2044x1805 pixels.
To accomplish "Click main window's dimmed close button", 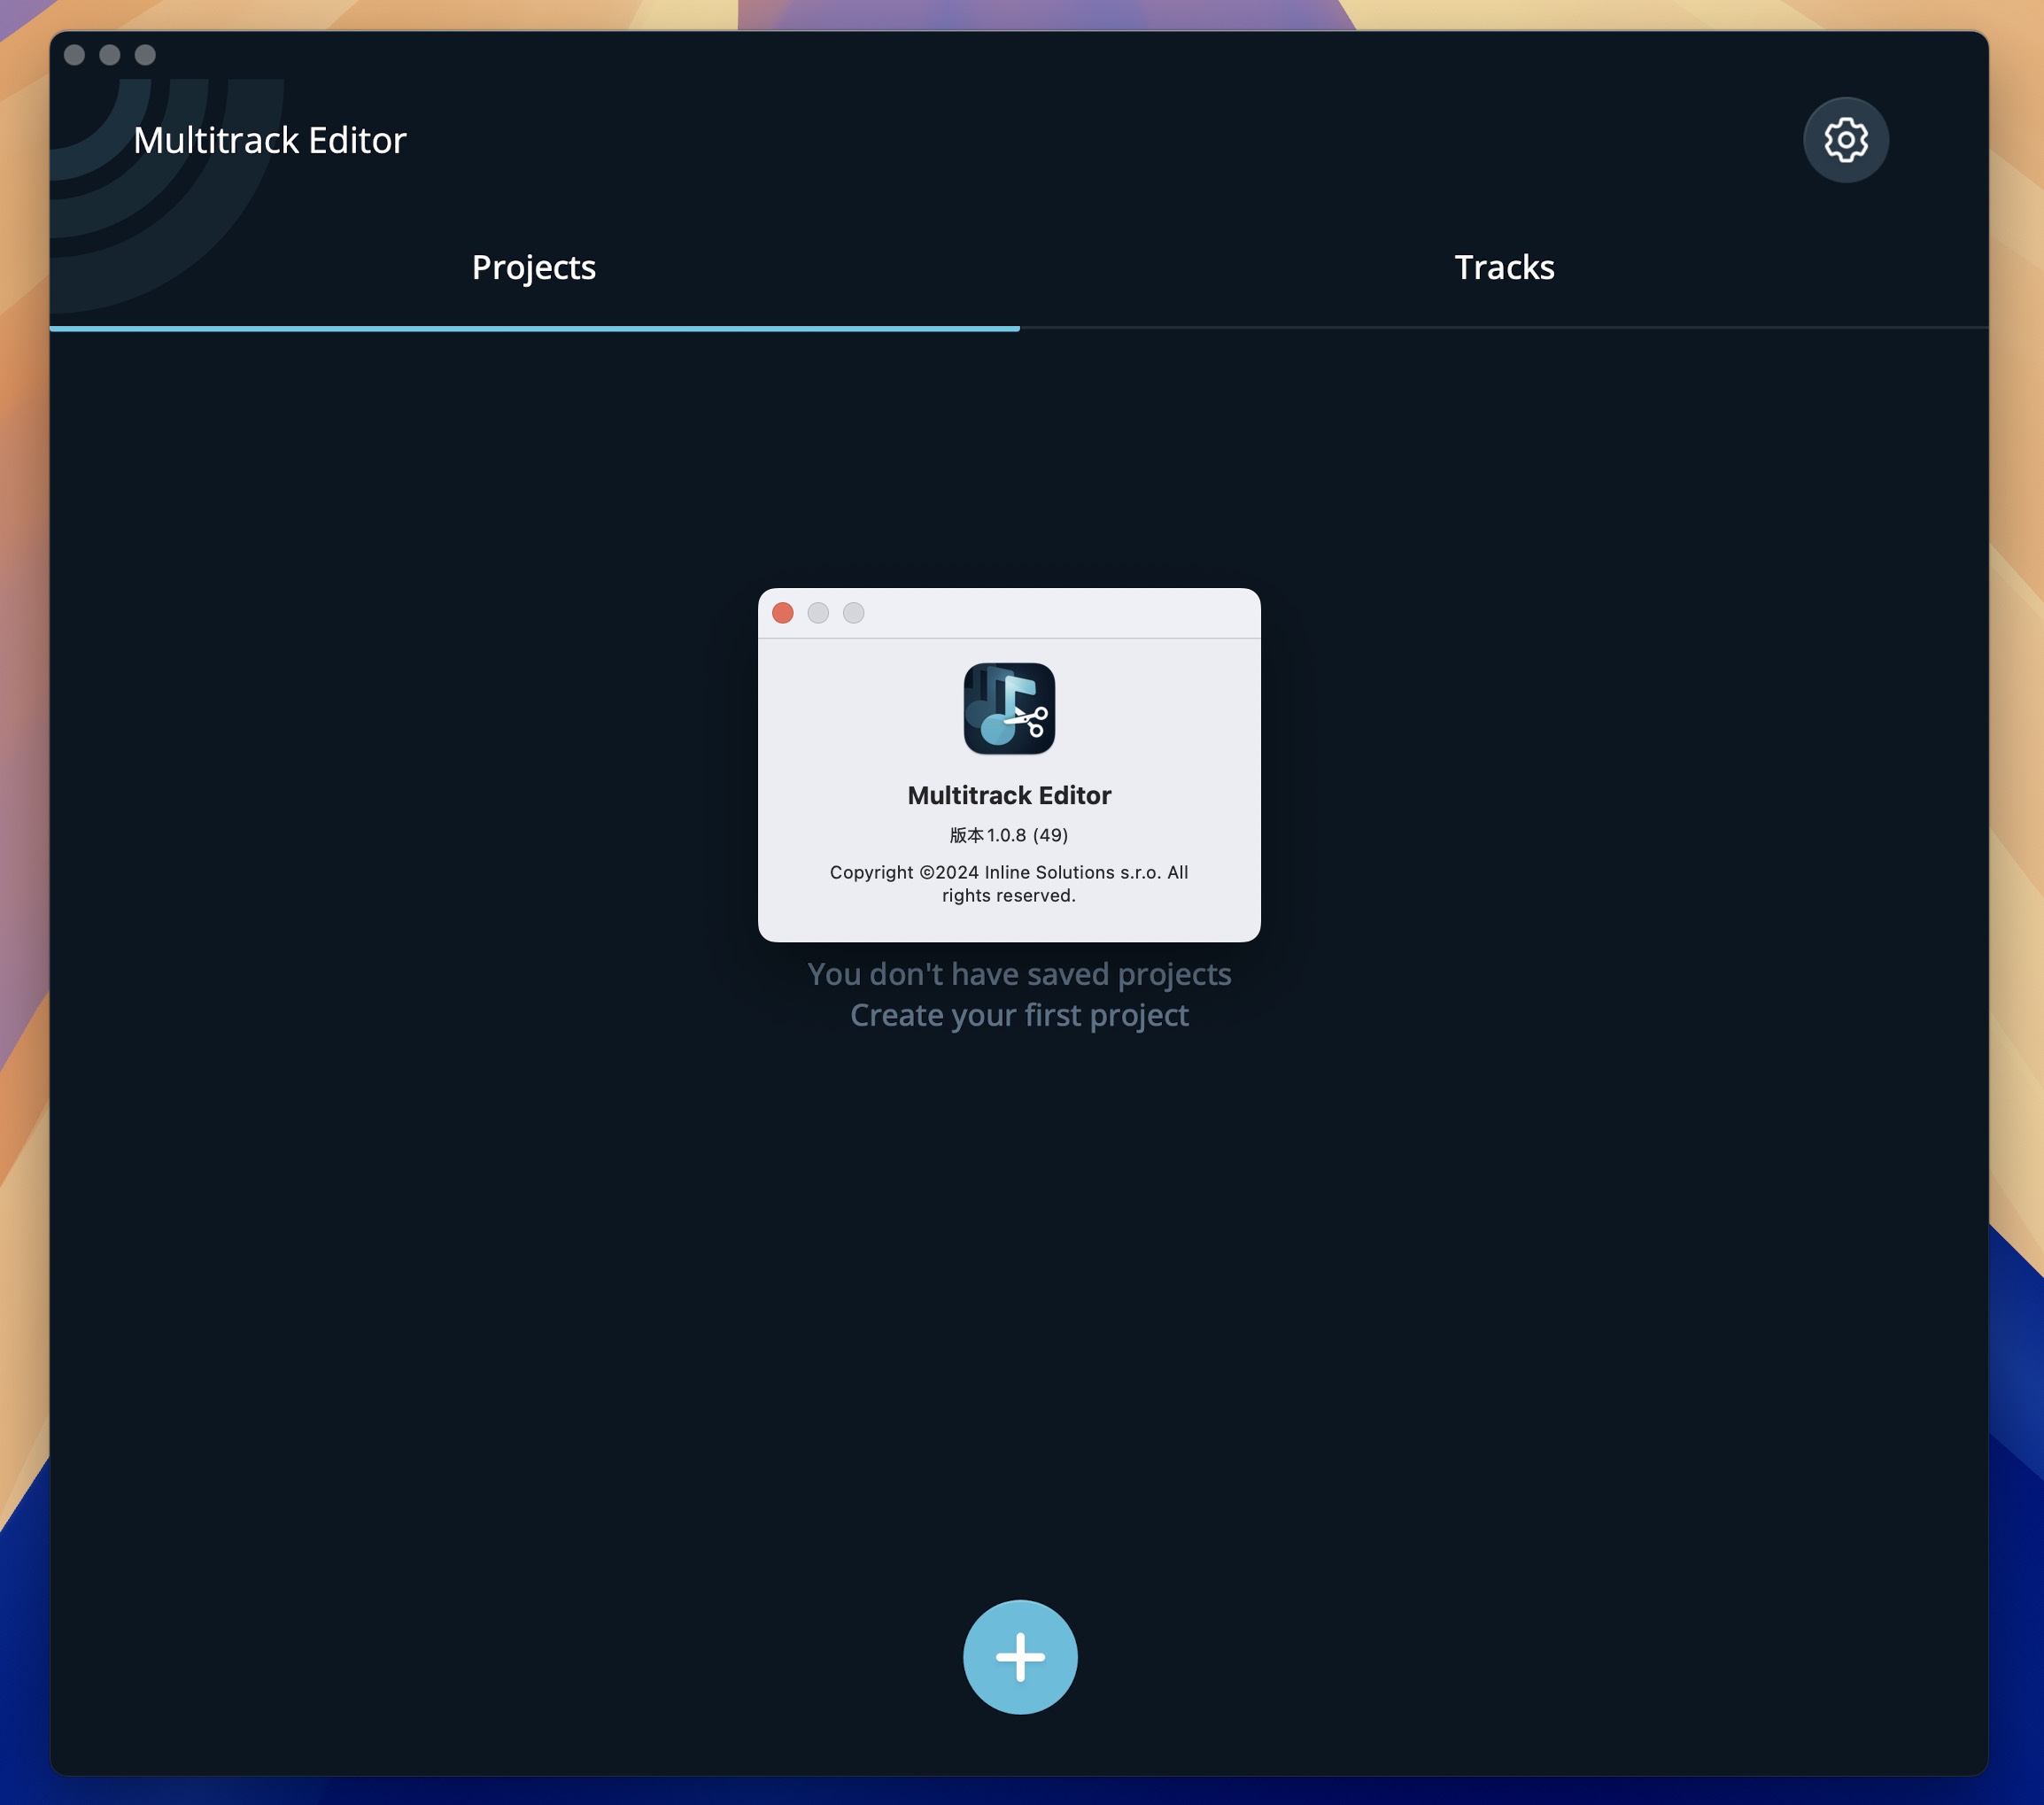I will [74, 55].
